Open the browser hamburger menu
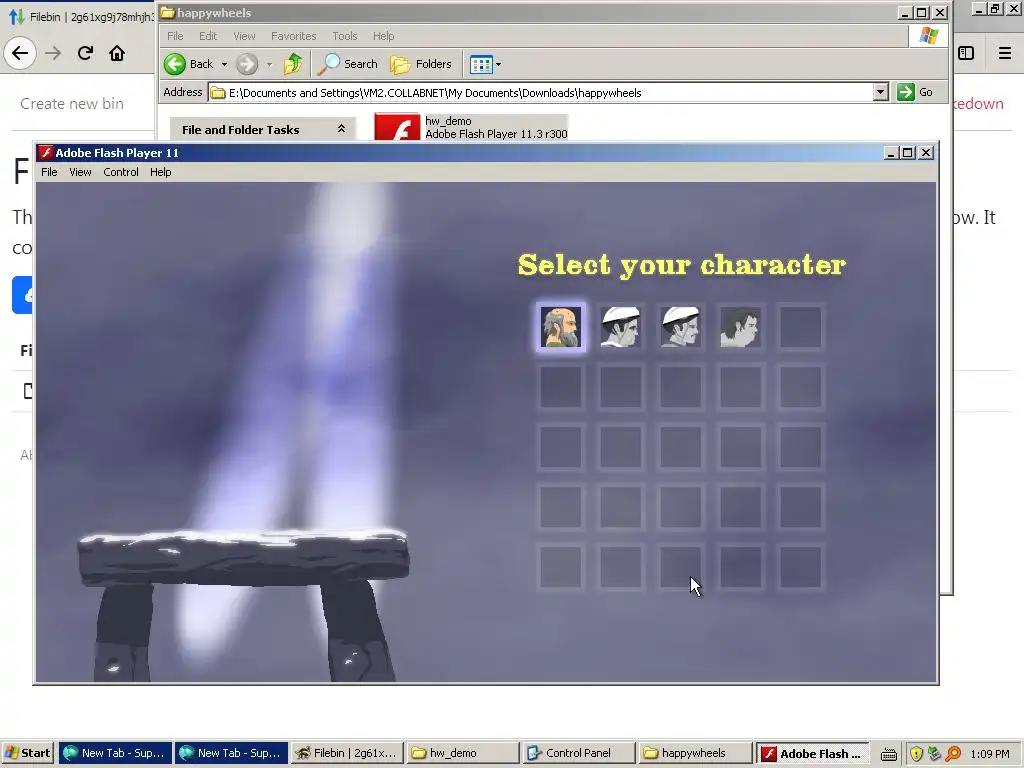Screen dimensions: 1024x768 pos(1004,53)
